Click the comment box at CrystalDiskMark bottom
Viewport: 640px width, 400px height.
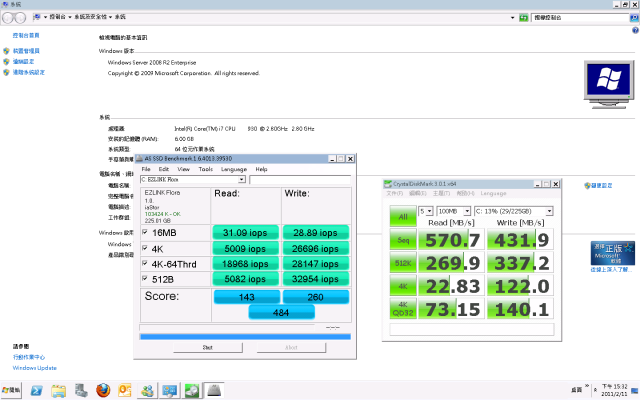coord(472,329)
